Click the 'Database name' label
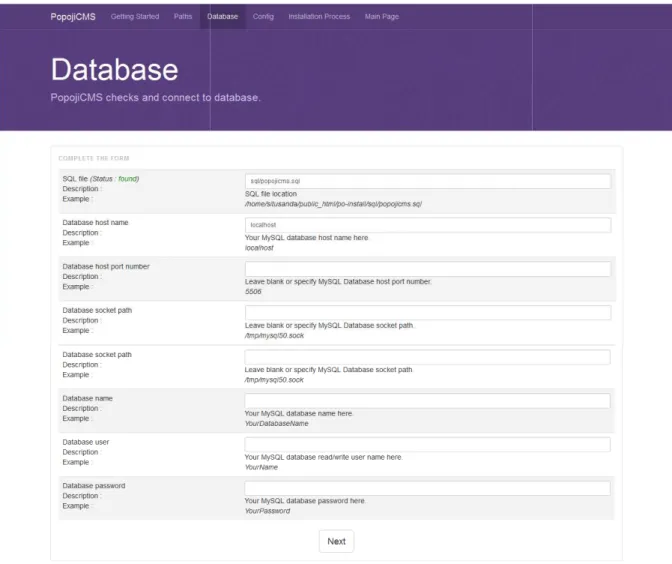Screen dimensions: 672x564 click(x=87, y=399)
